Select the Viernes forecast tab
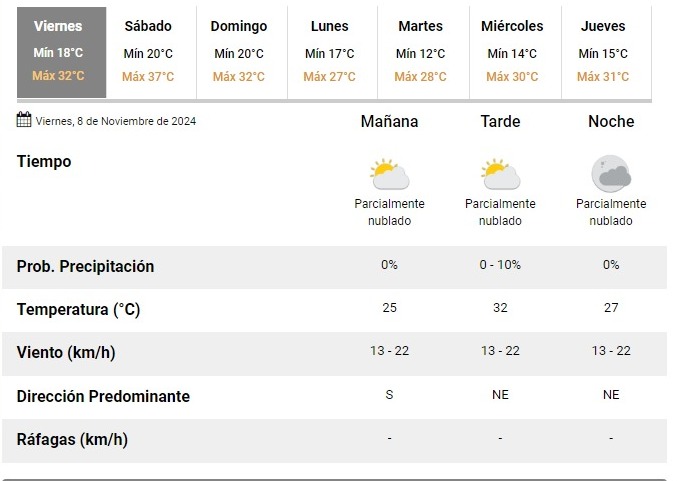The width and height of the screenshot is (686, 481). point(58,51)
